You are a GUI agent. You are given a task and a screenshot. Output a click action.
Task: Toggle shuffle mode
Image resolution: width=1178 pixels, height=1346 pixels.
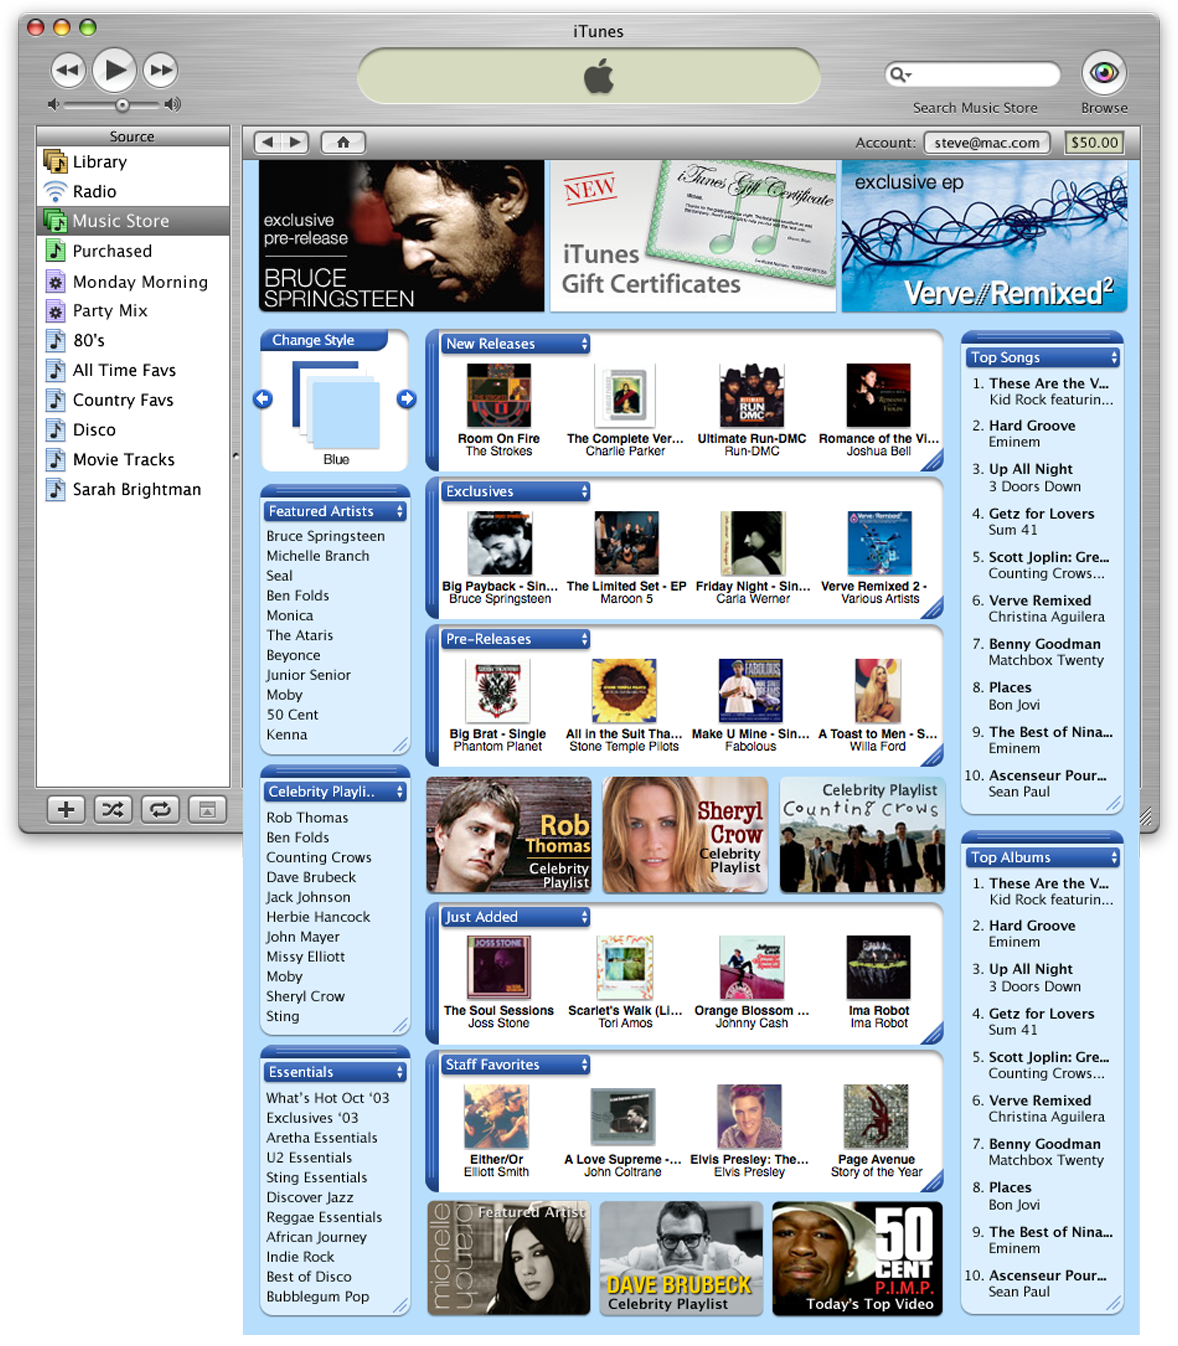click(x=113, y=810)
